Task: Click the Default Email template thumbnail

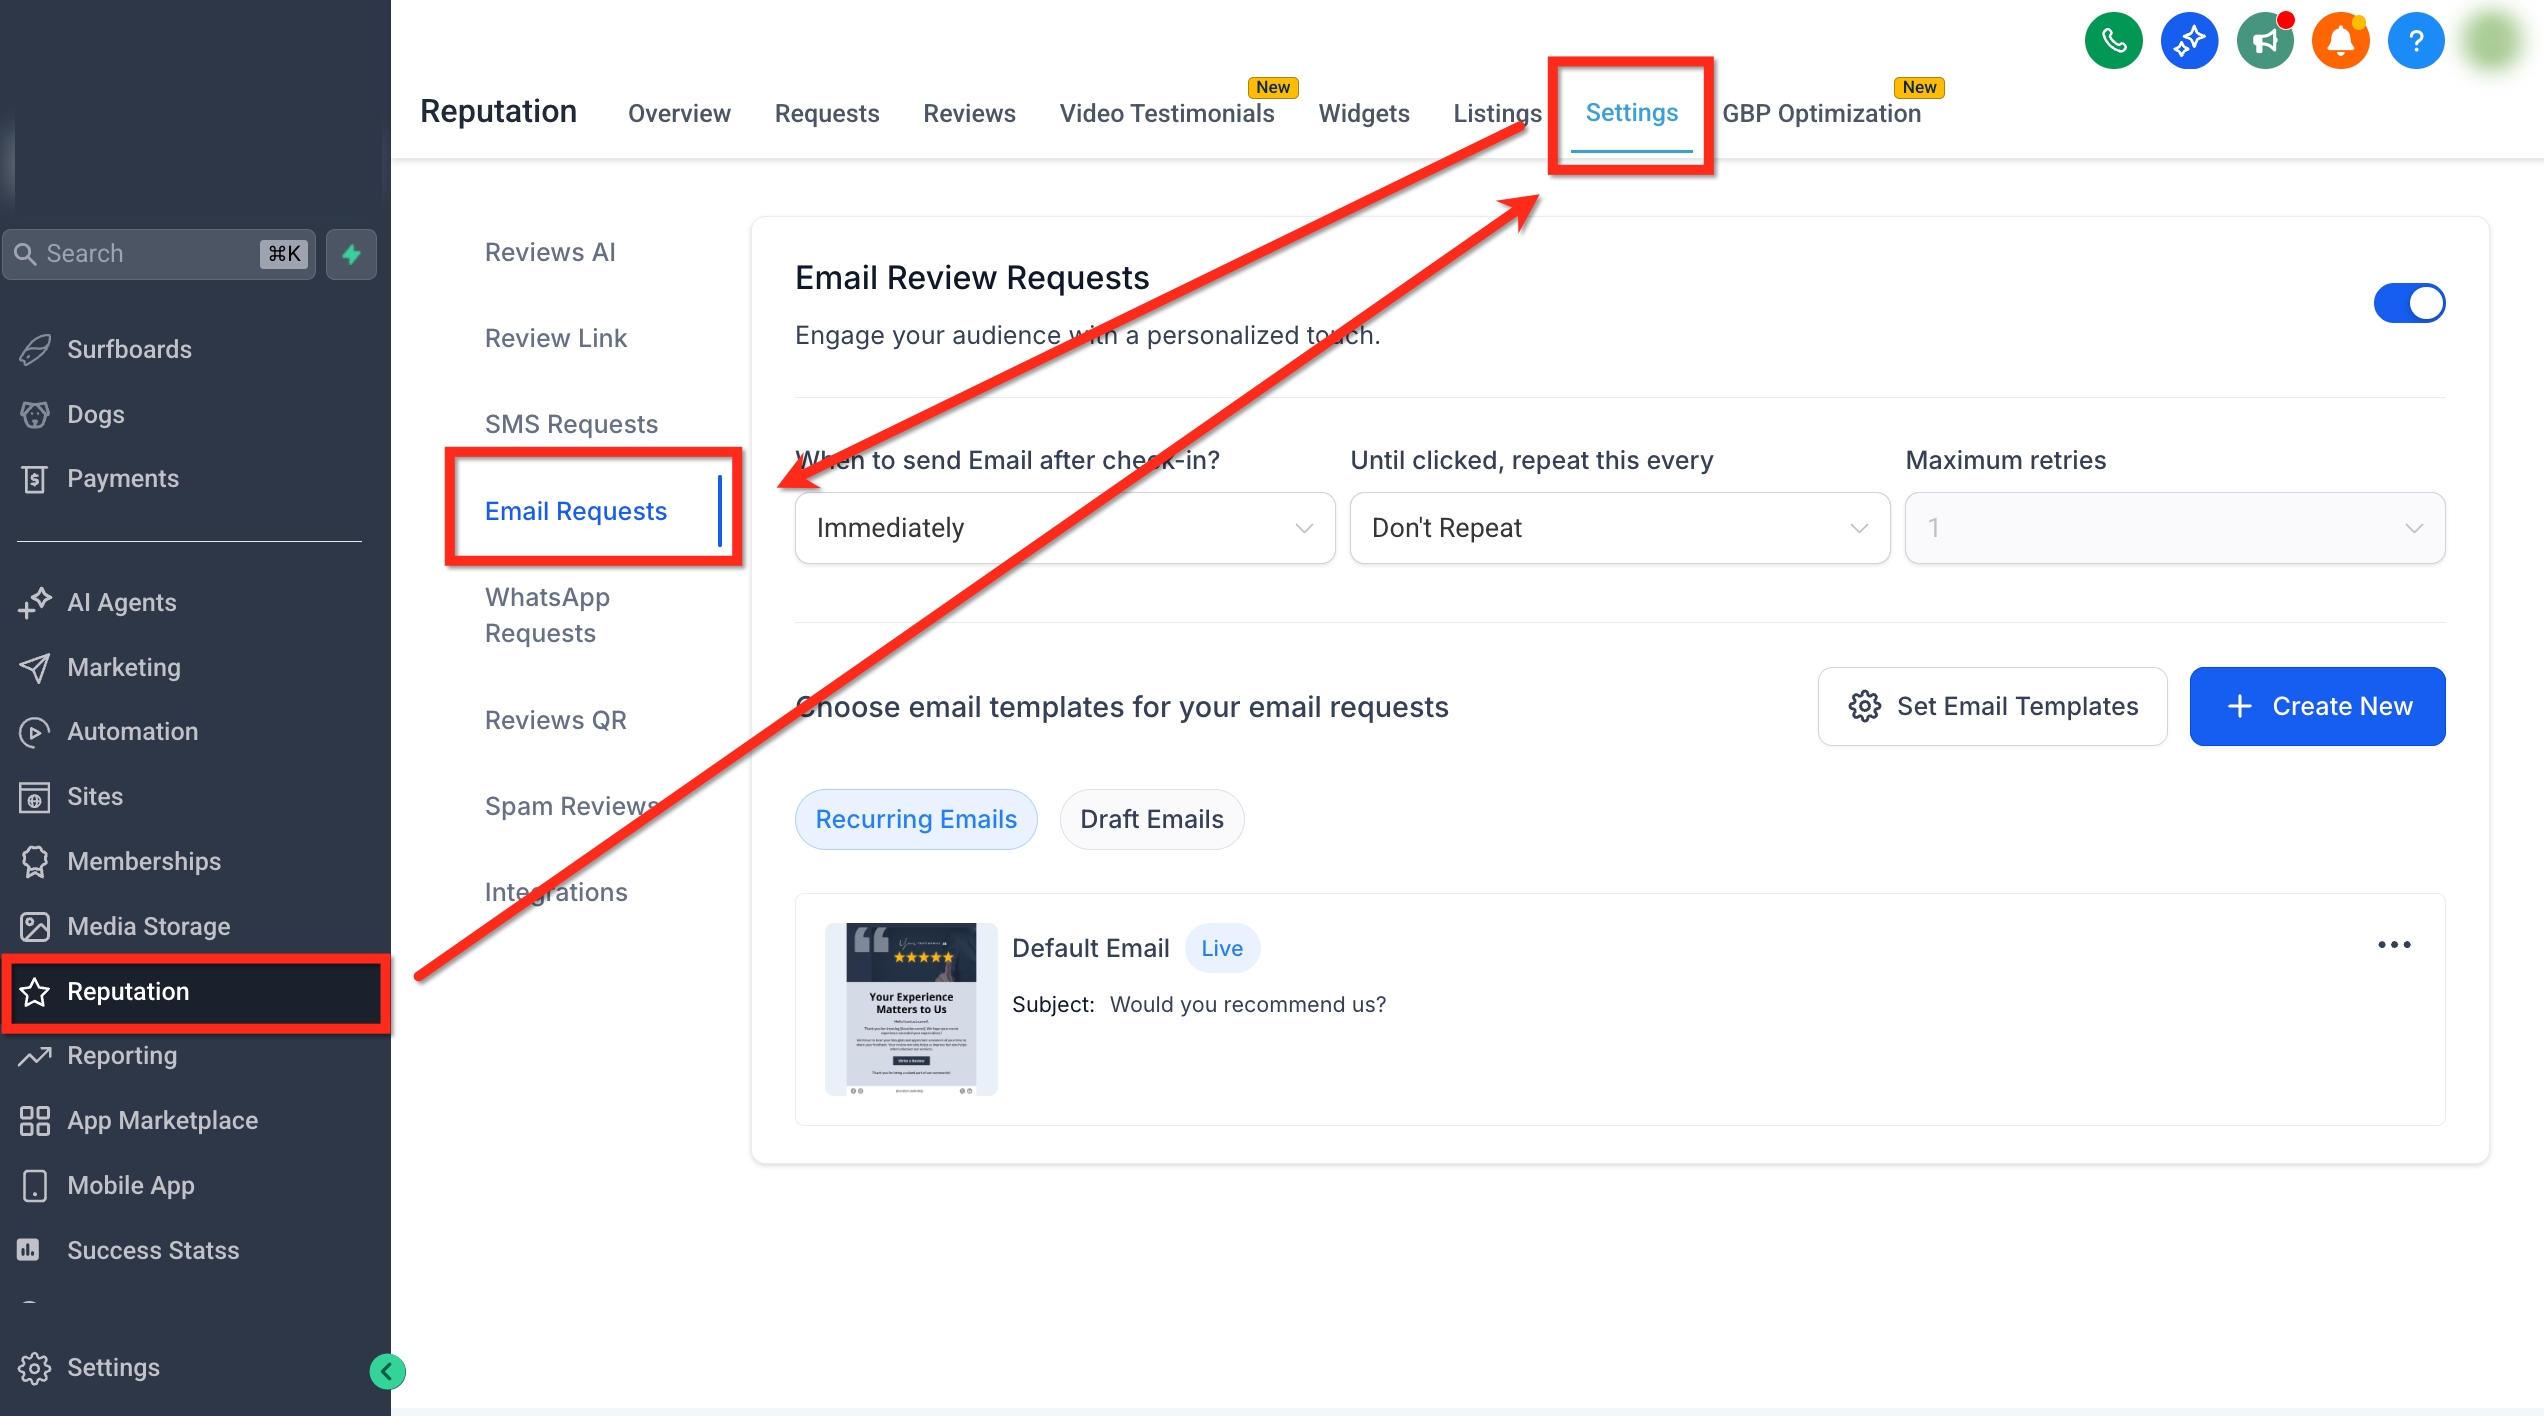Action: click(x=911, y=1008)
